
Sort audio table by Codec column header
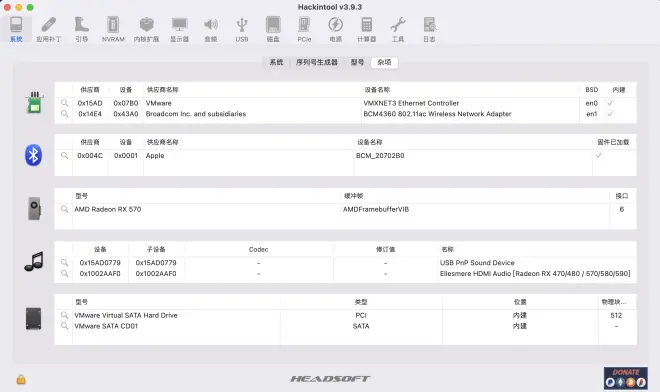click(258, 249)
